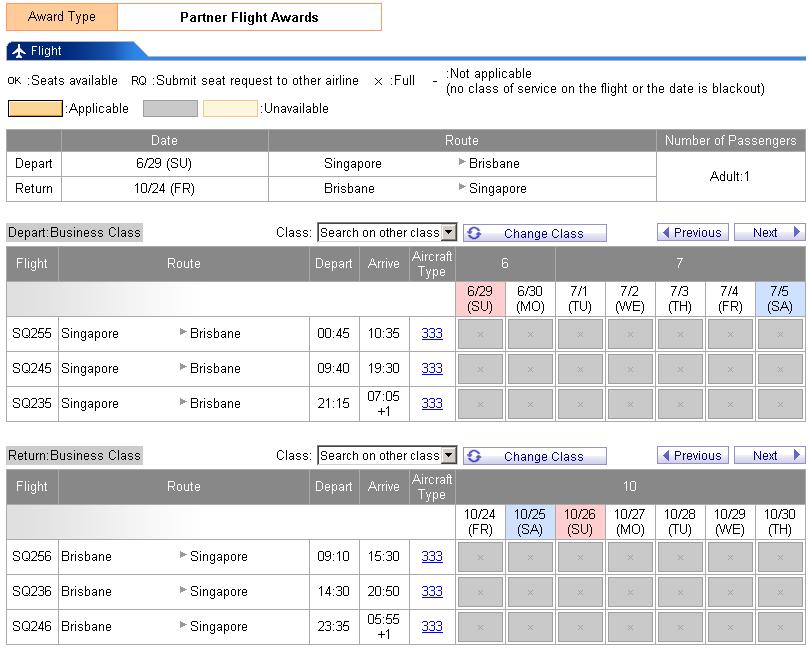Go to Next dates for the depart flight

pyautogui.click(x=769, y=233)
